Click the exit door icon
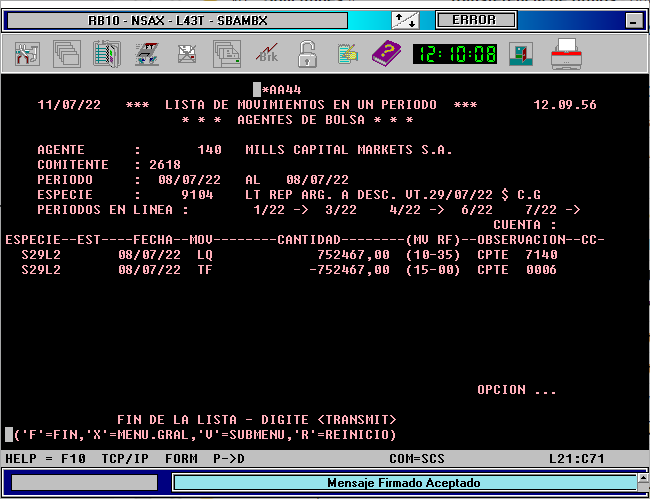This screenshot has height=499, width=650. [x=521, y=54]
